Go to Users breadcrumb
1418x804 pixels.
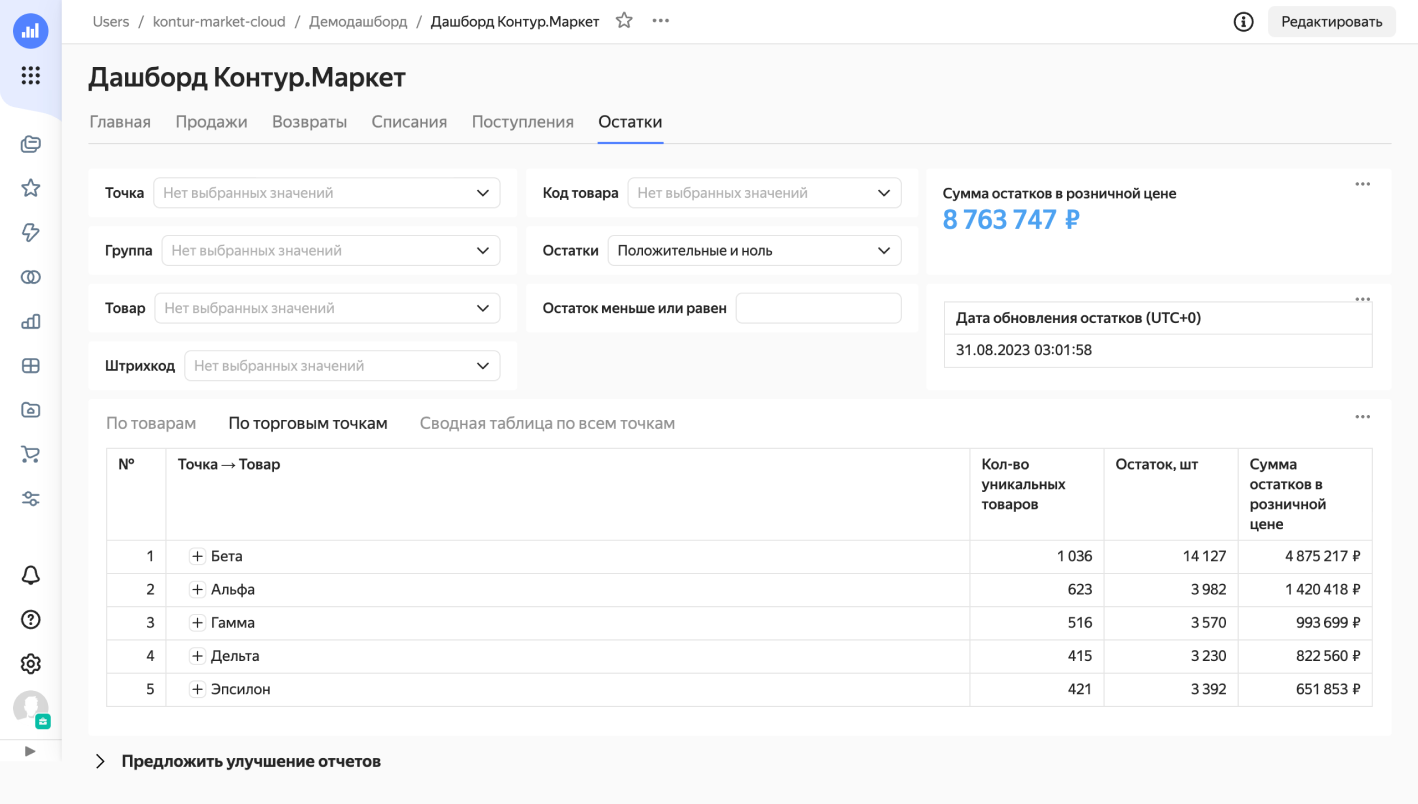coord(111,22)
